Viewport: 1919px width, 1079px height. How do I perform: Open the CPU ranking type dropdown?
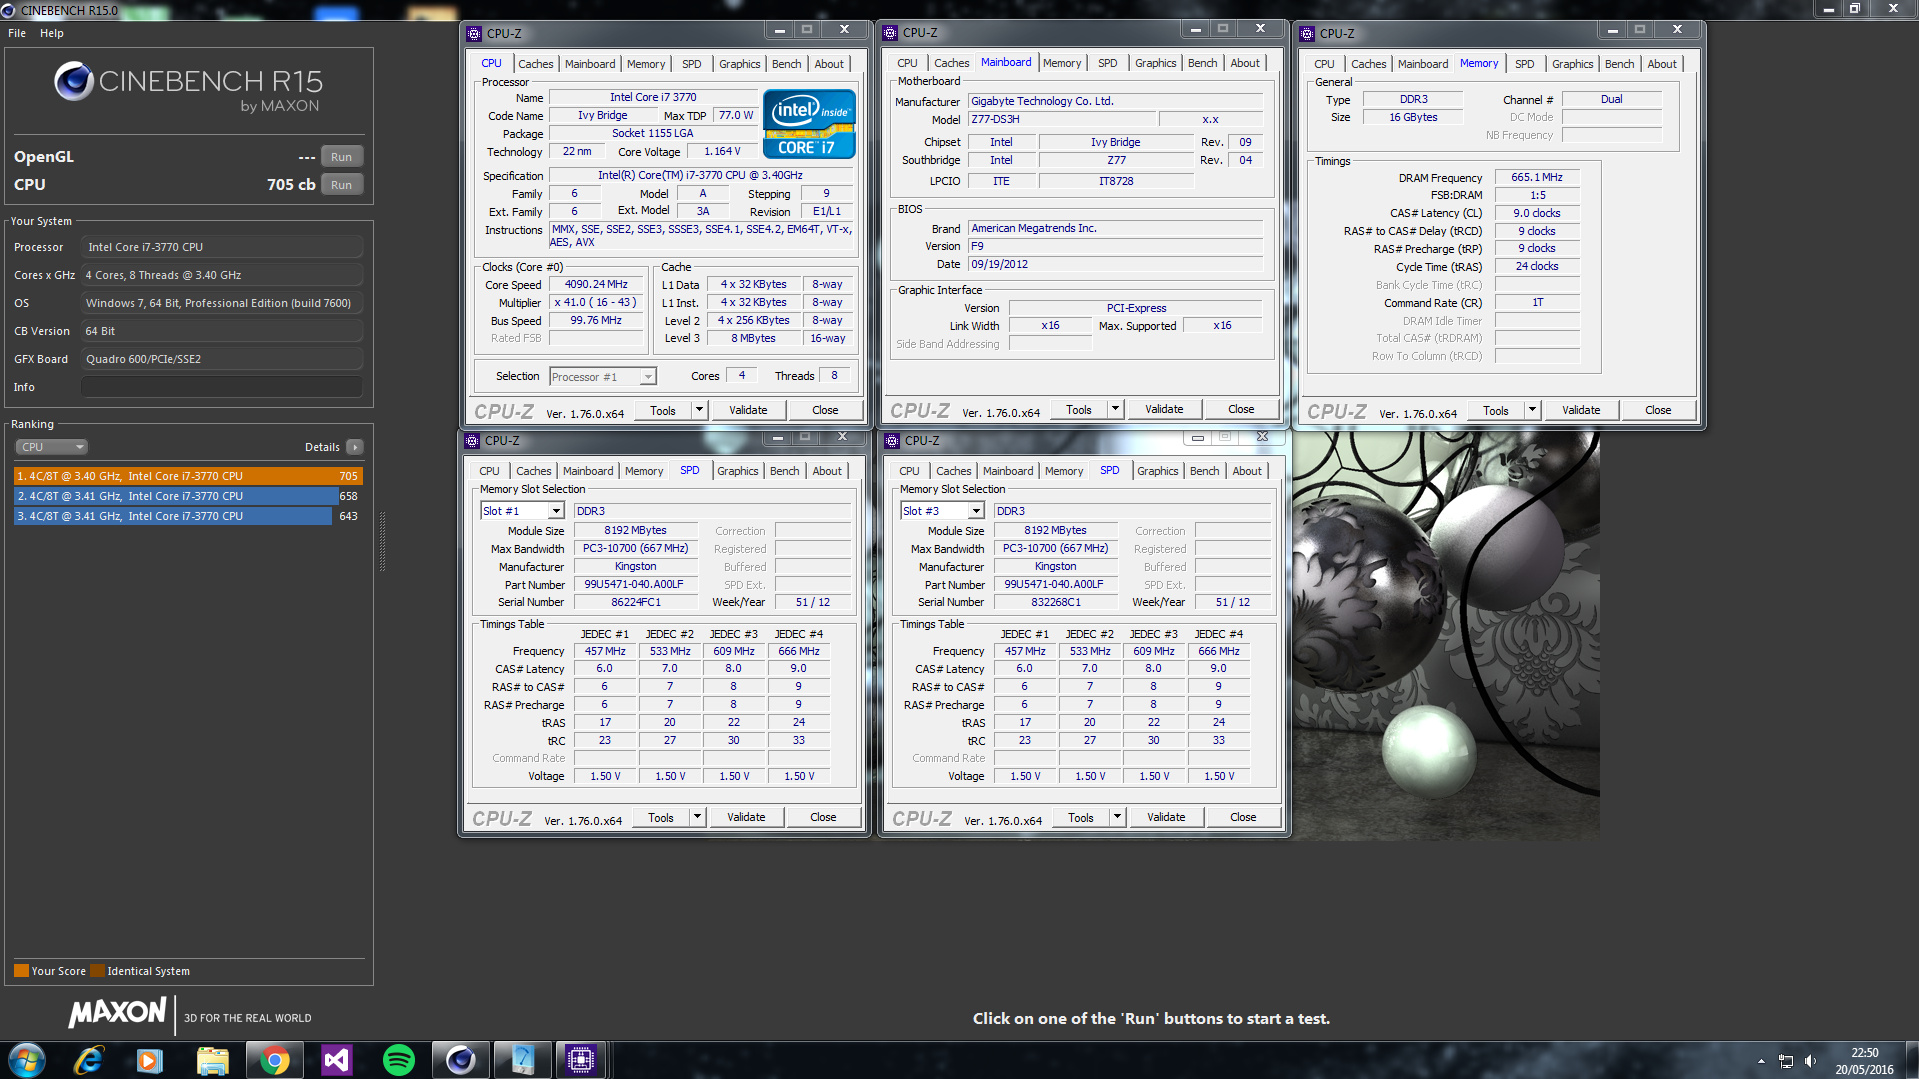pyautogui.click(x=51, y=447)
